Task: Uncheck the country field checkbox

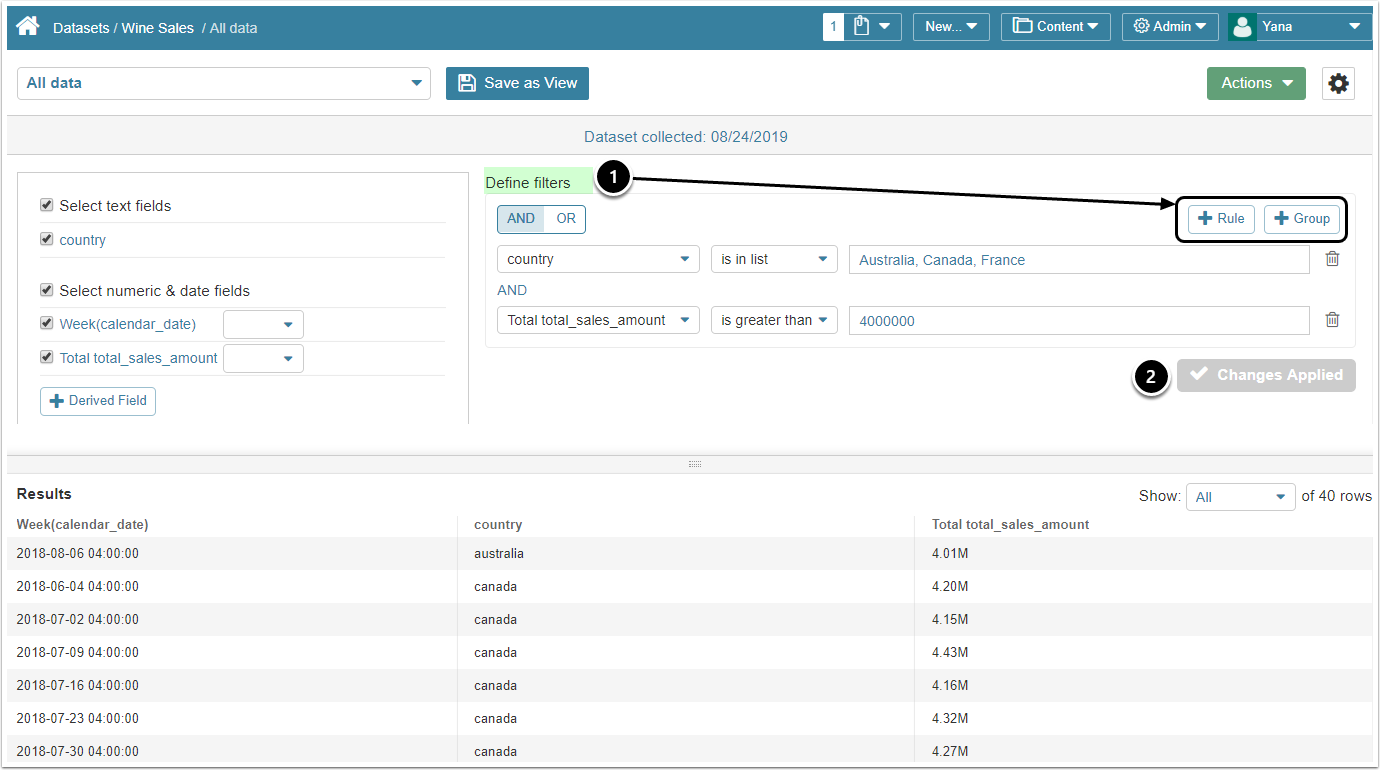Action: coord(46,239)
